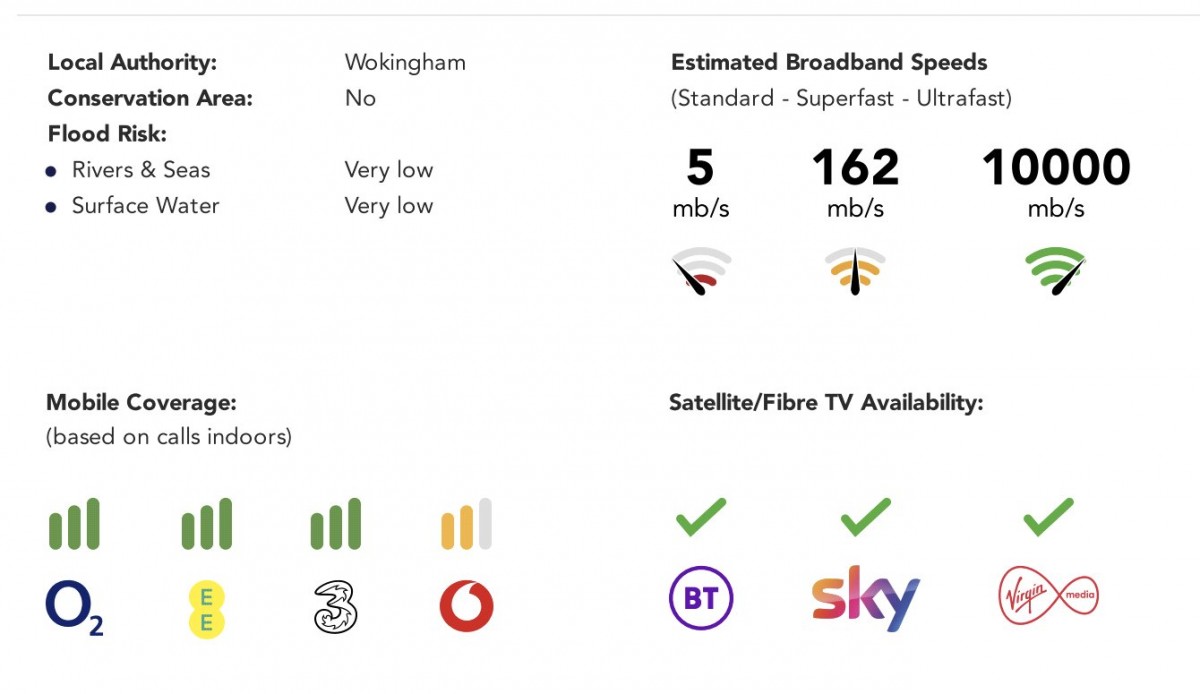Click the orange superfast speed gauge
The height and width of the screenshot is (694, 1200).
click(x=855, y=271)
